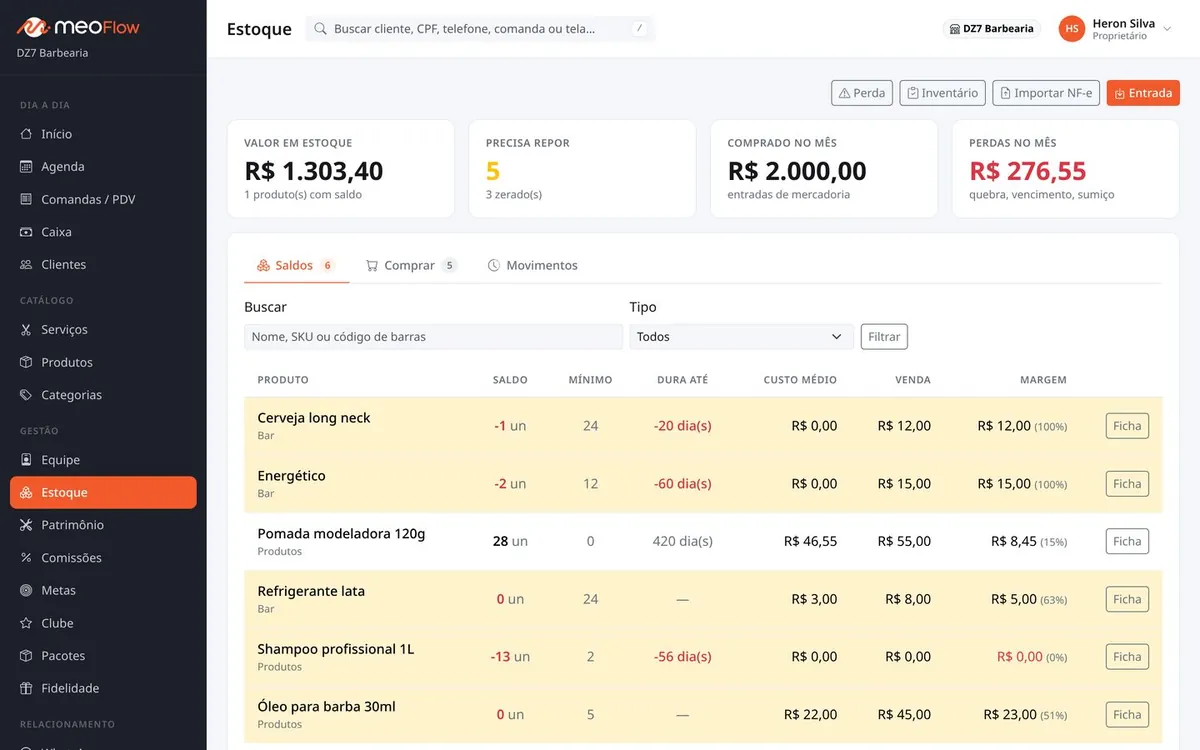Viewport: 1200px width, 750px height.
Task: Click the HS user avatar
Action: tap(1072, 29)
